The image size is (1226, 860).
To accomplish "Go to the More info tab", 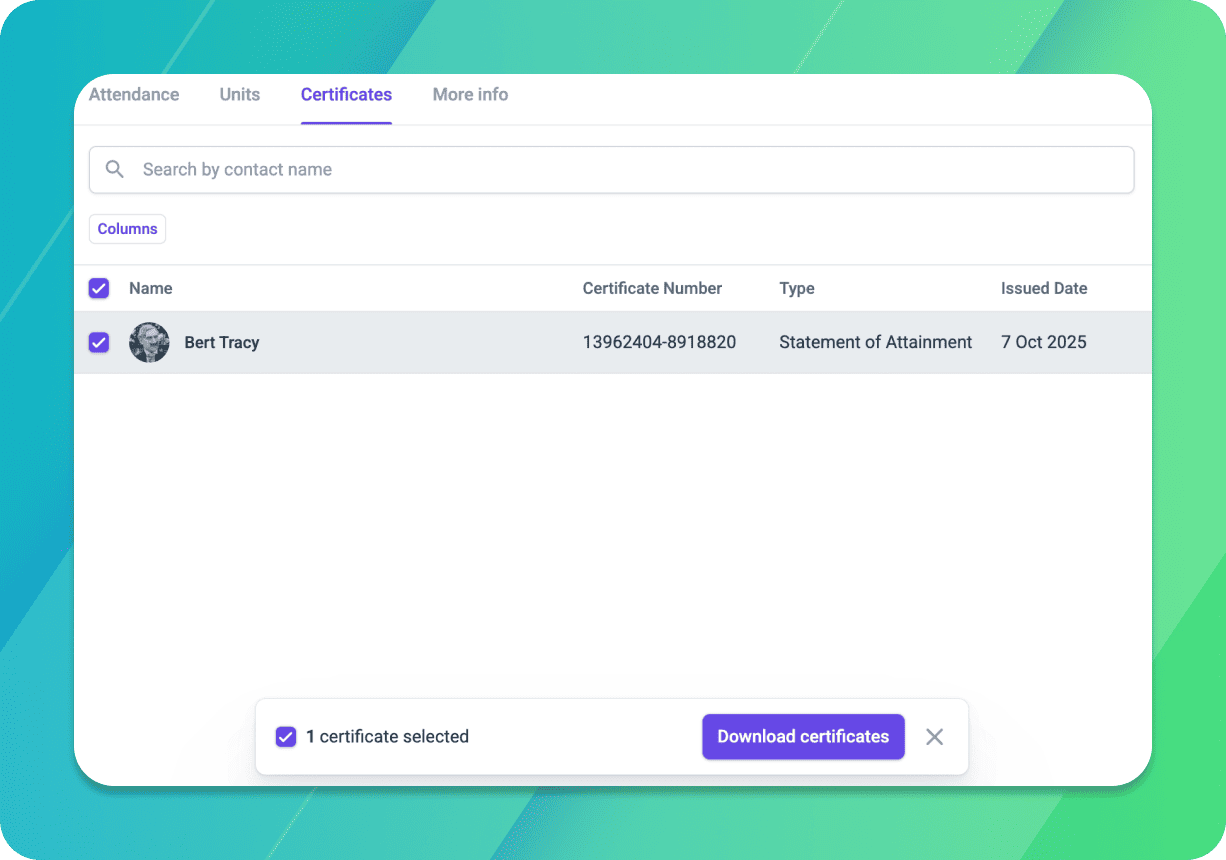I will 470,95.
